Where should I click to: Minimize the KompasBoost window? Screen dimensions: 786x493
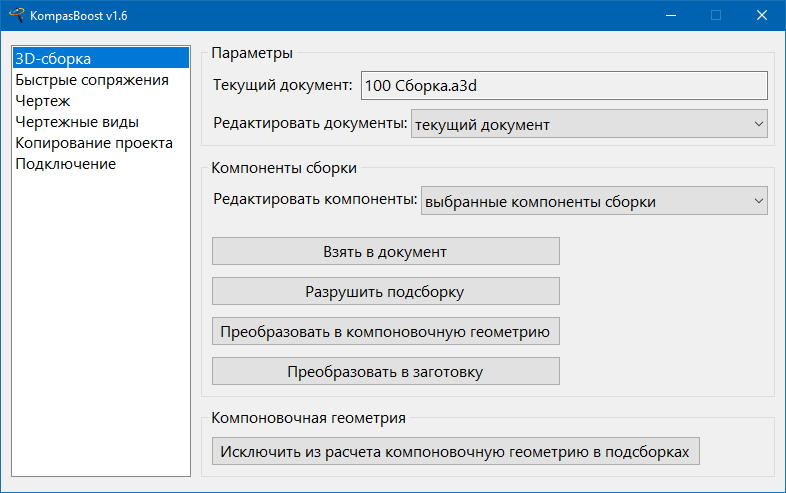pos(670,16)
